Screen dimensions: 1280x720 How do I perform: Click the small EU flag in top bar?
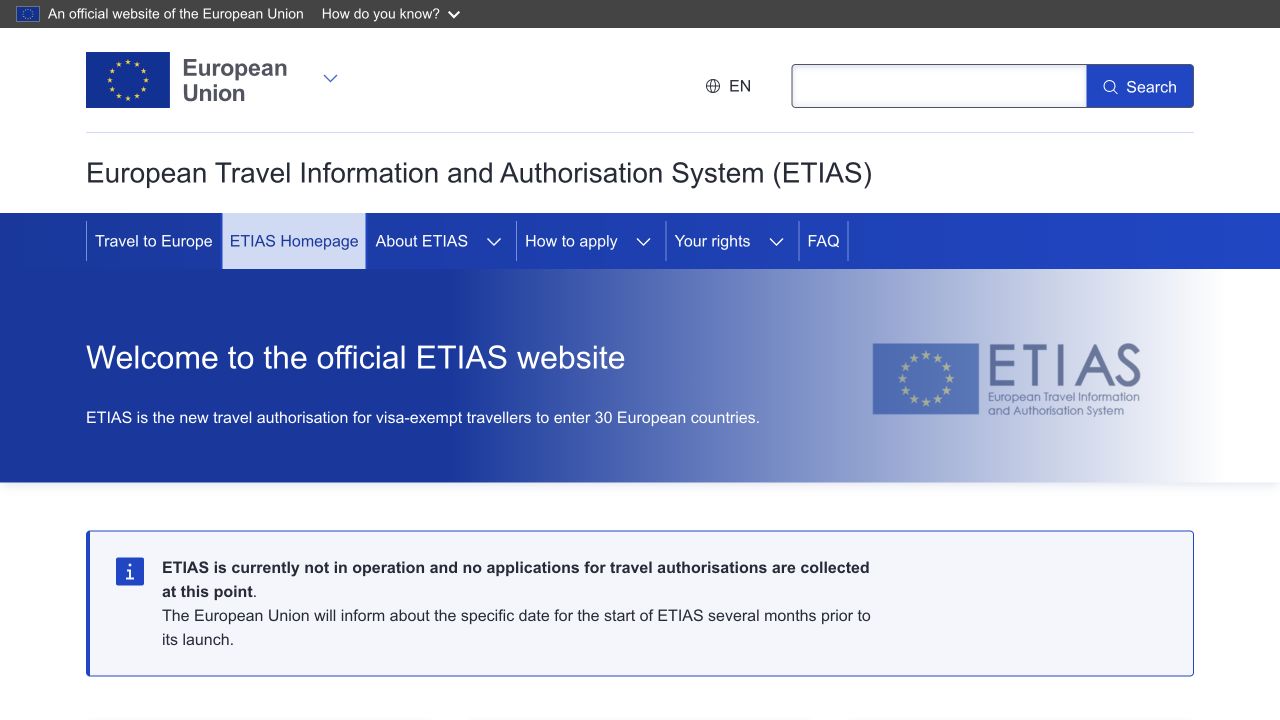pos(28,14)
